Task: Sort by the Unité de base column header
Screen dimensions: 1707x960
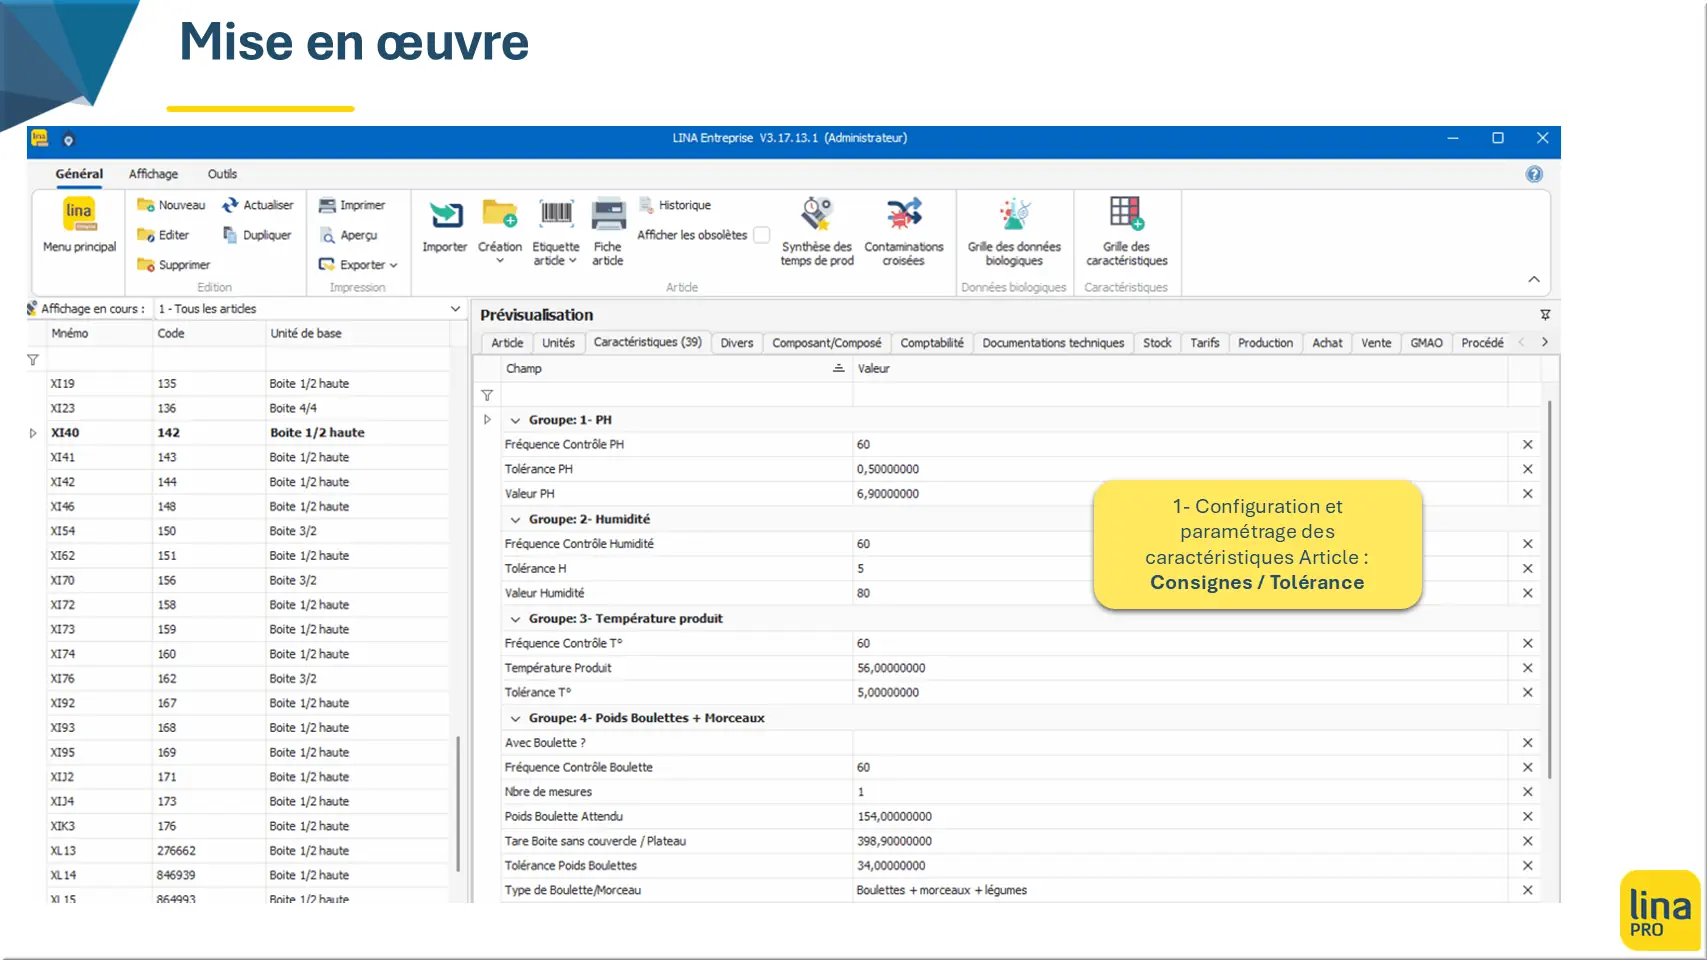Action: pos(357,334)
